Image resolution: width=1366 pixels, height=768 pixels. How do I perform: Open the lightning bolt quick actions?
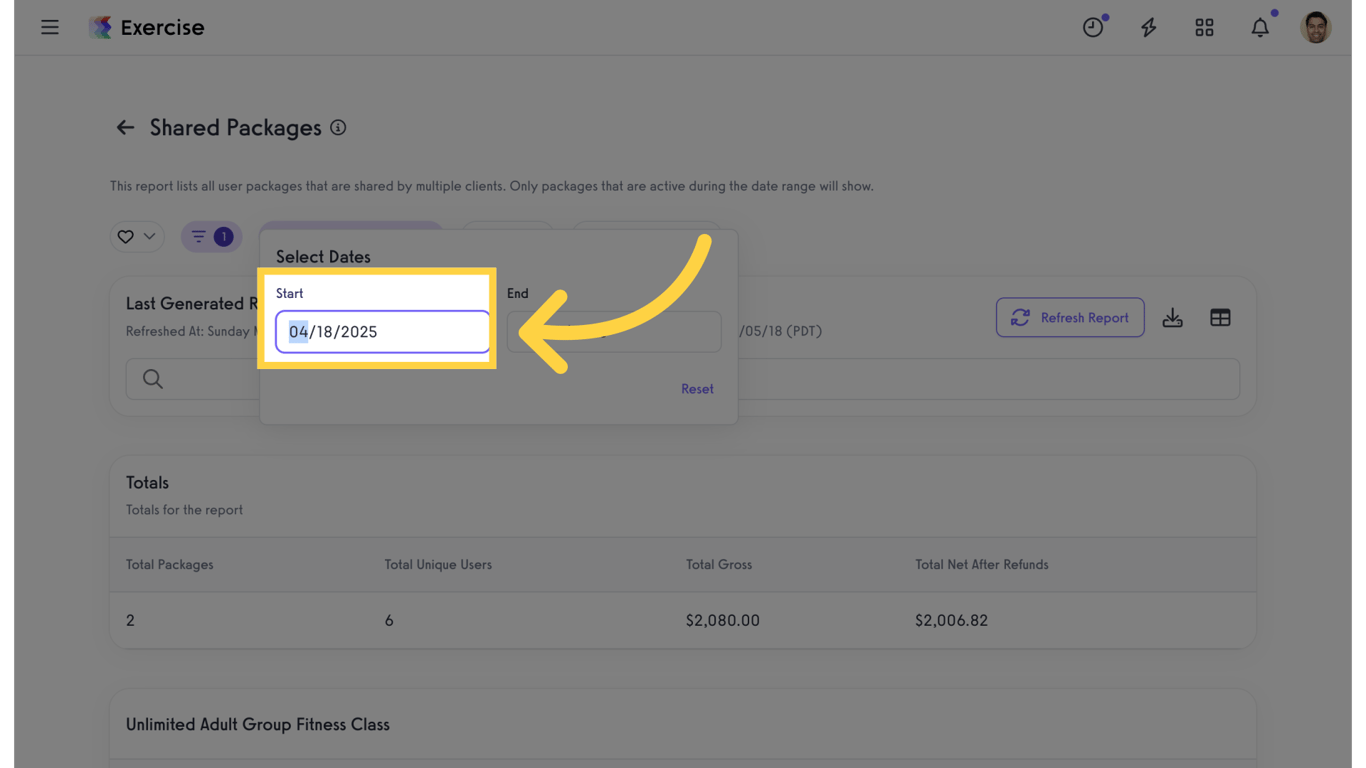pos(1149,27)
